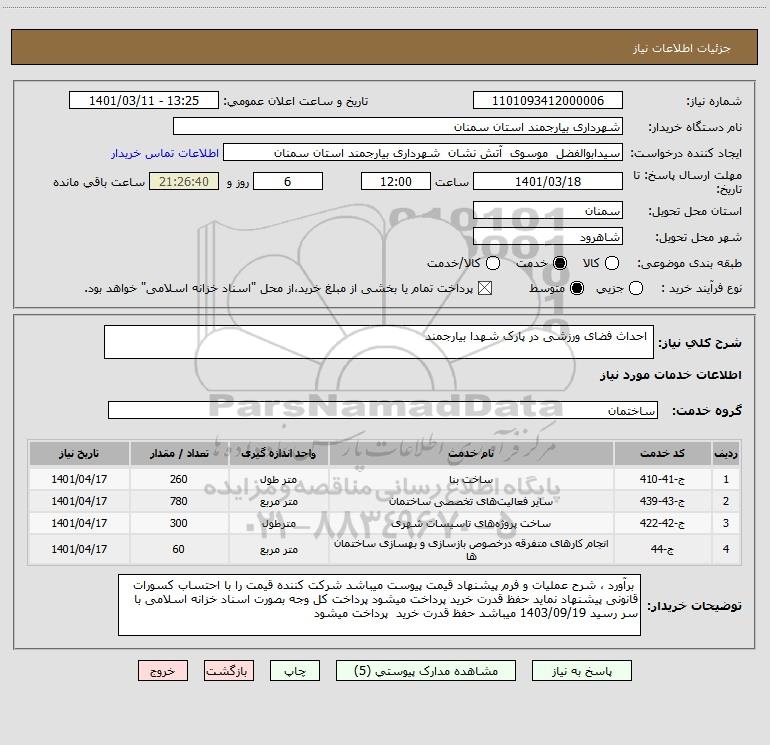Click need date 1401/04/17 in row 1

pos(79,479)
